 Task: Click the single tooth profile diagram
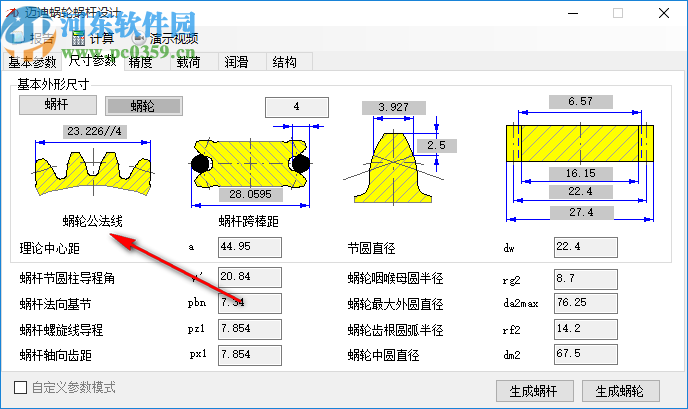393,168
